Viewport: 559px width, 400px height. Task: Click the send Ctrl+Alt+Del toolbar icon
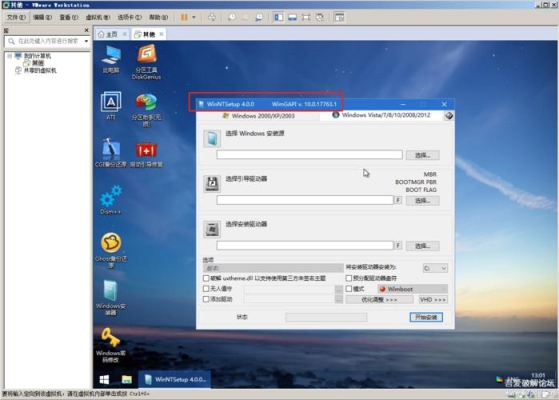tap(212, 17)
